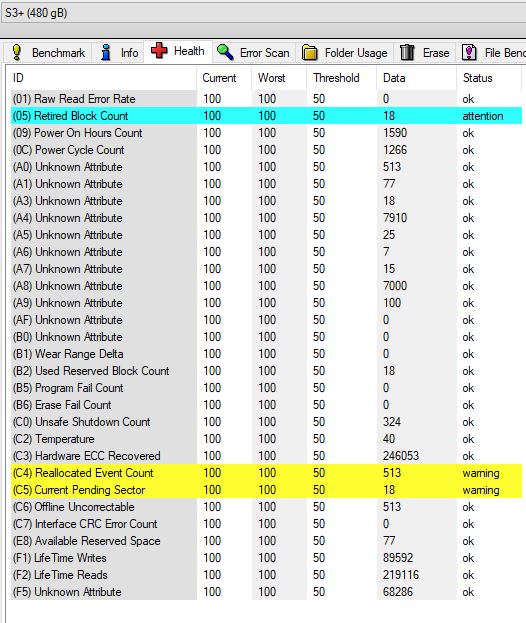Image resolution: width=526 pixels, height=623 pixels.
Task: Click data value 324
Action: [392, 422]
